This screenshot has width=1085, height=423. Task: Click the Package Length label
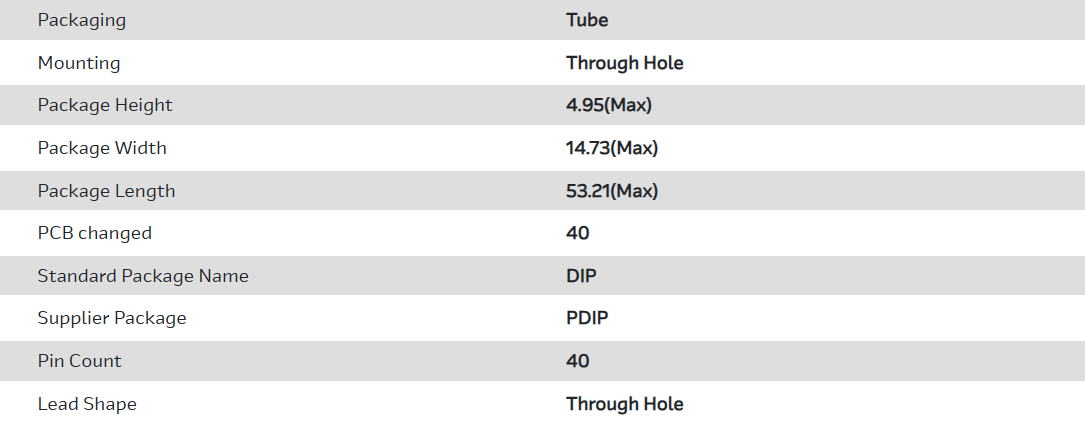click(106, 191)
